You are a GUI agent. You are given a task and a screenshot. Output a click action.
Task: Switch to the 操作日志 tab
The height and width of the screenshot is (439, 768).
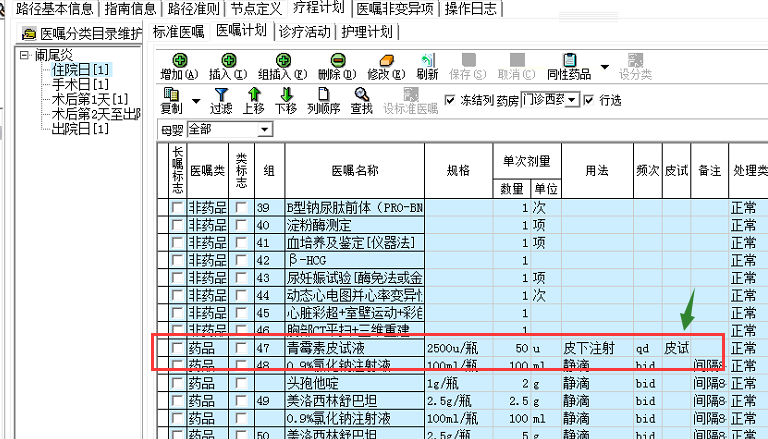[x=471, y=8]
